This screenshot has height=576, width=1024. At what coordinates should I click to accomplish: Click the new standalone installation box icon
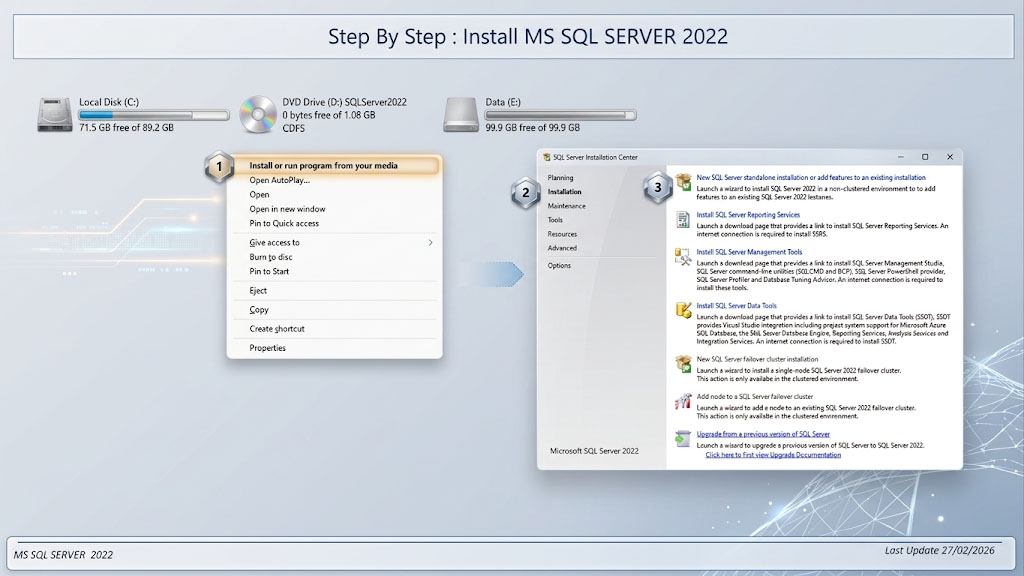pyautogui.click(x=683, y=182)
